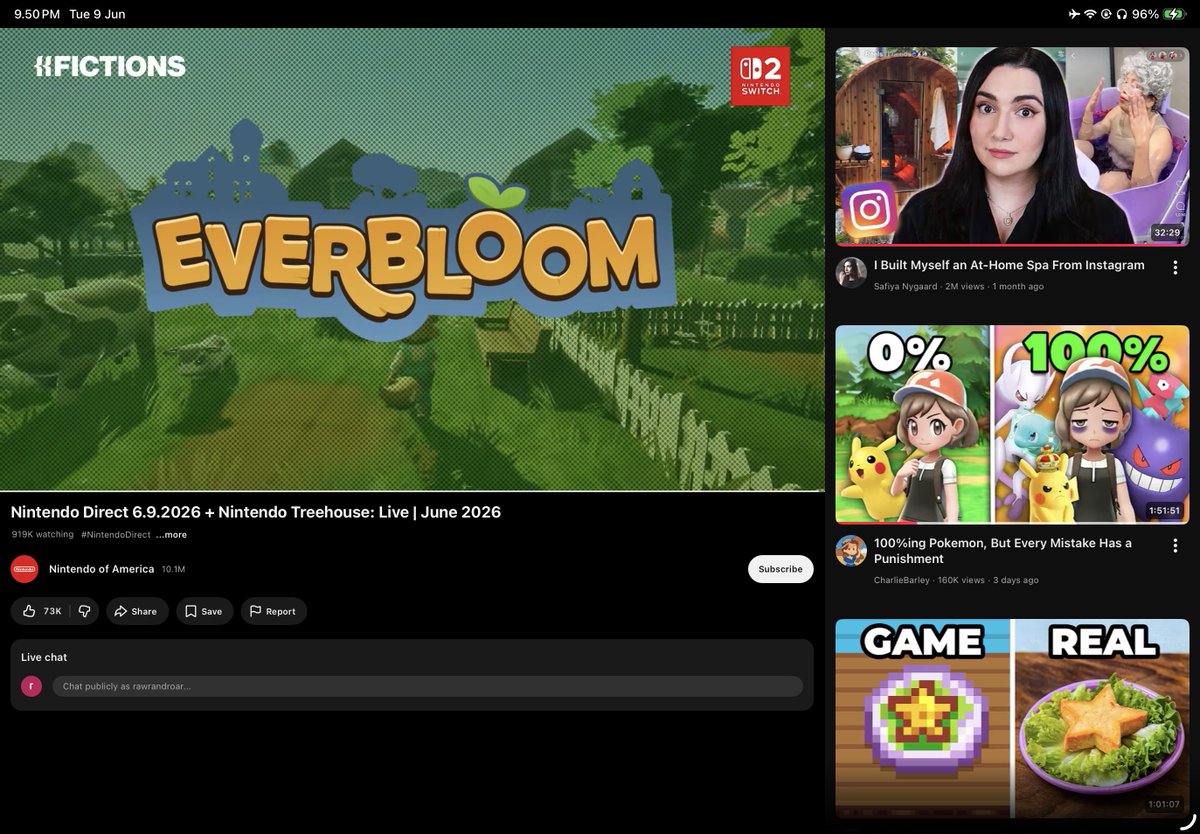Click the Safiya Nygaard video metadata line

click(x=959, y=286)
